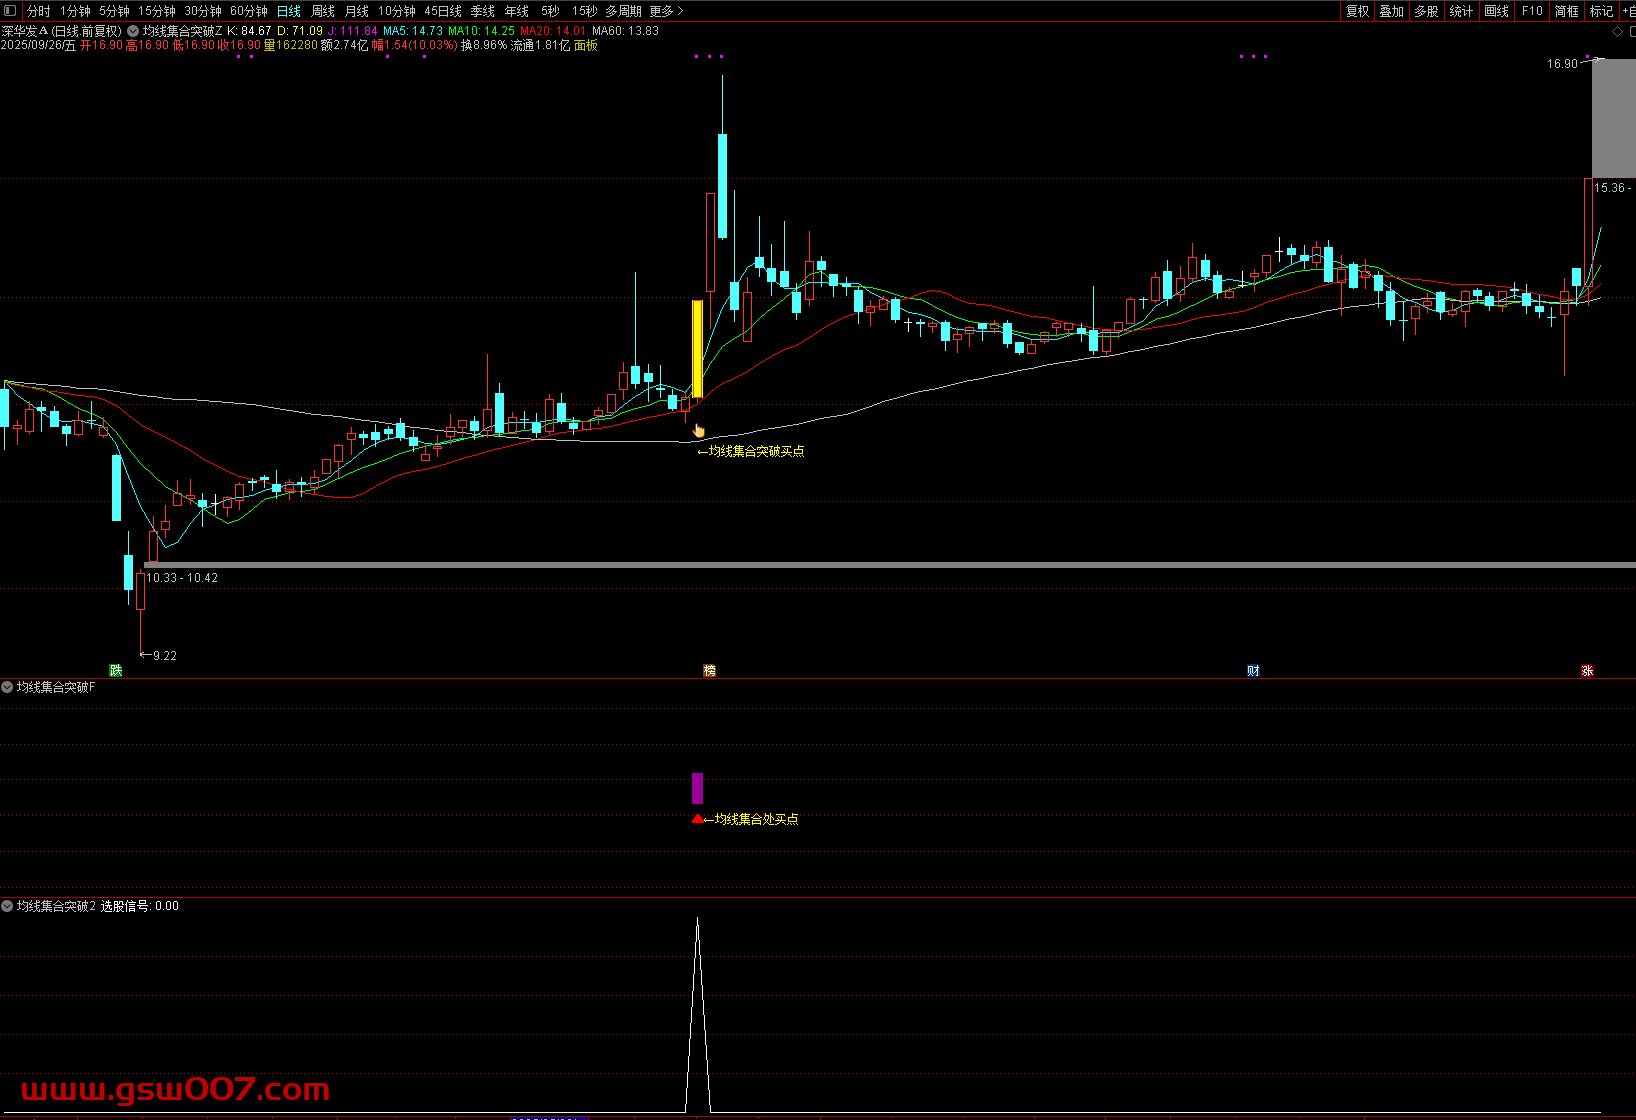The width and height of the screenshot is (1636, 1120).
Task: Click the J: 111.84 value
Action: click(353, 31)
